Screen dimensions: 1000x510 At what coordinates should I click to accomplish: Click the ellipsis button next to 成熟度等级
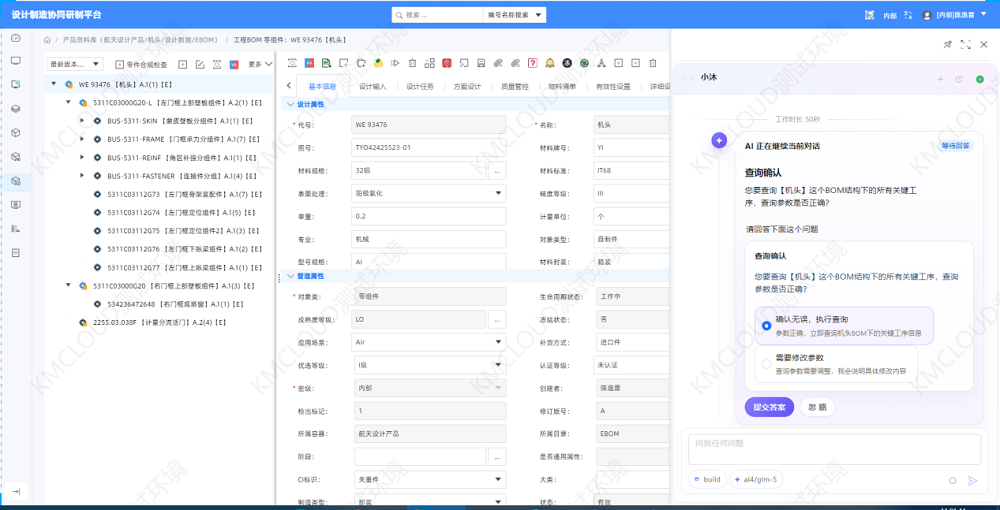tap(497, 319)
